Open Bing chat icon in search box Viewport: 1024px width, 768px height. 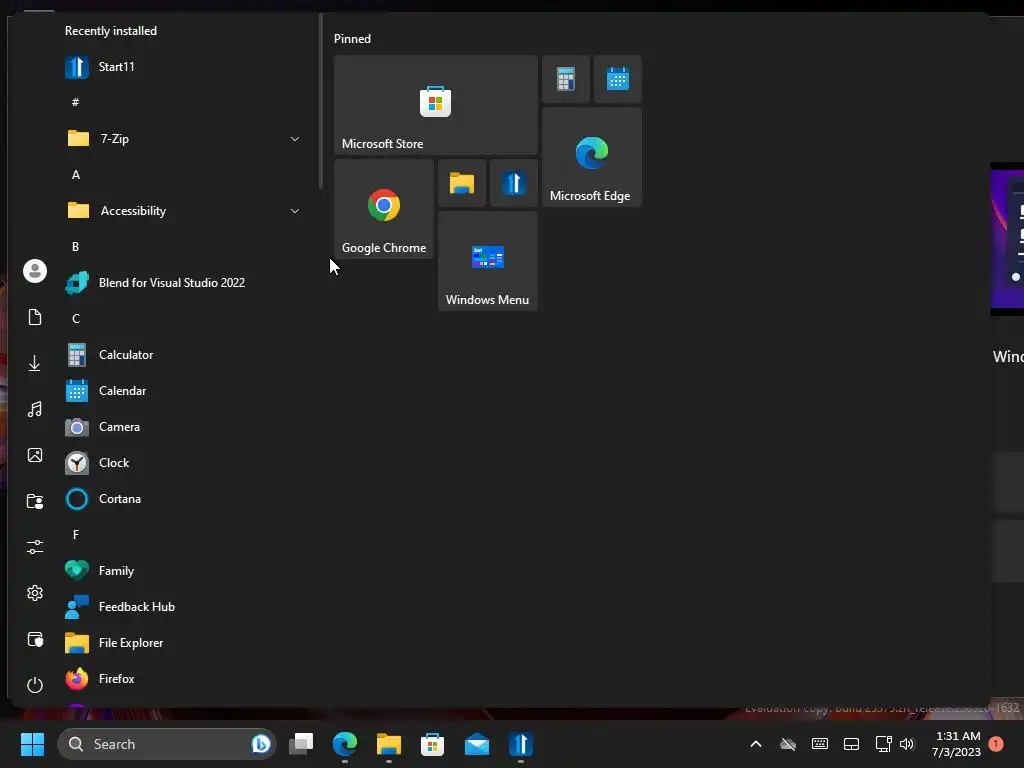coord(261,744)
